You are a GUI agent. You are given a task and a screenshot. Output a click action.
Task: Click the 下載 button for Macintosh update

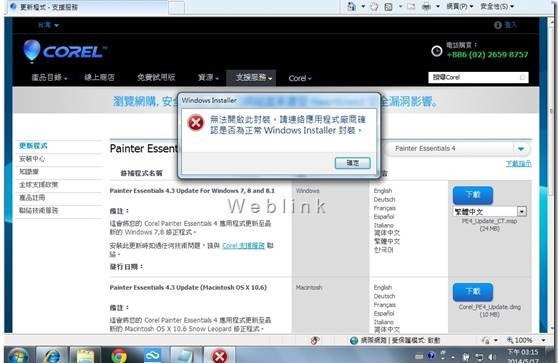473,292
